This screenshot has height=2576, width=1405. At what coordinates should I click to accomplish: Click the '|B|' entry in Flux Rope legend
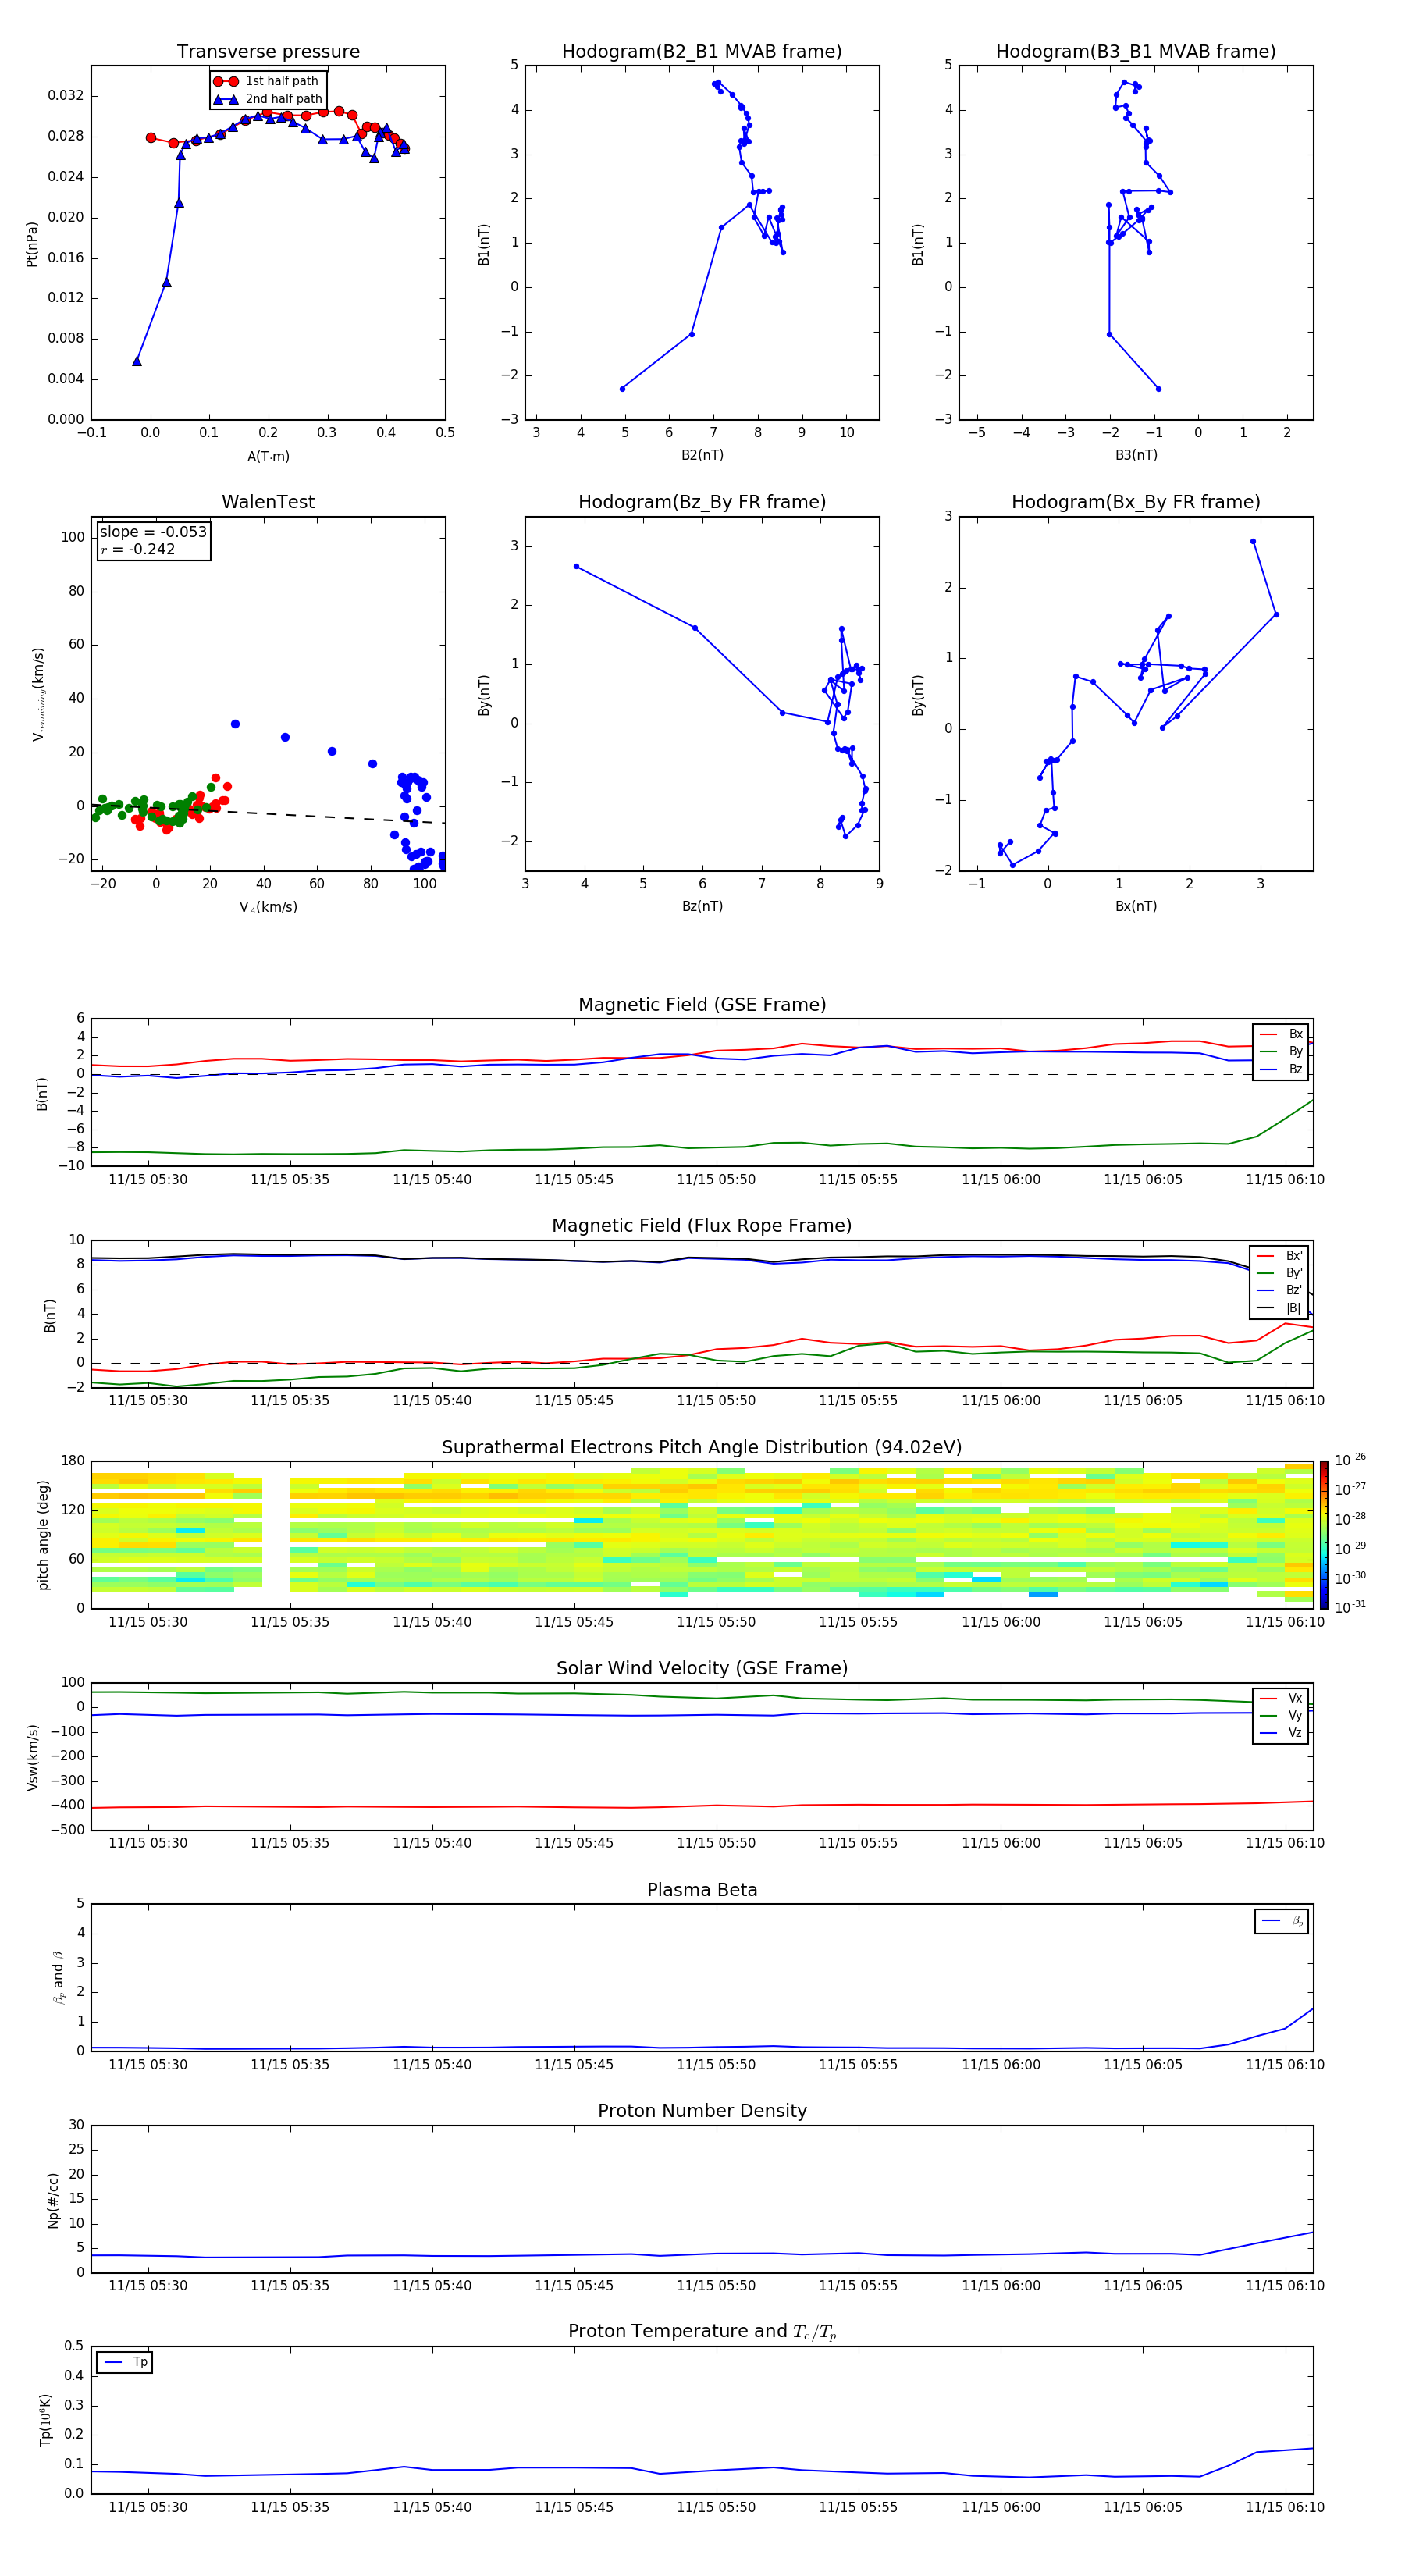1280,1308
